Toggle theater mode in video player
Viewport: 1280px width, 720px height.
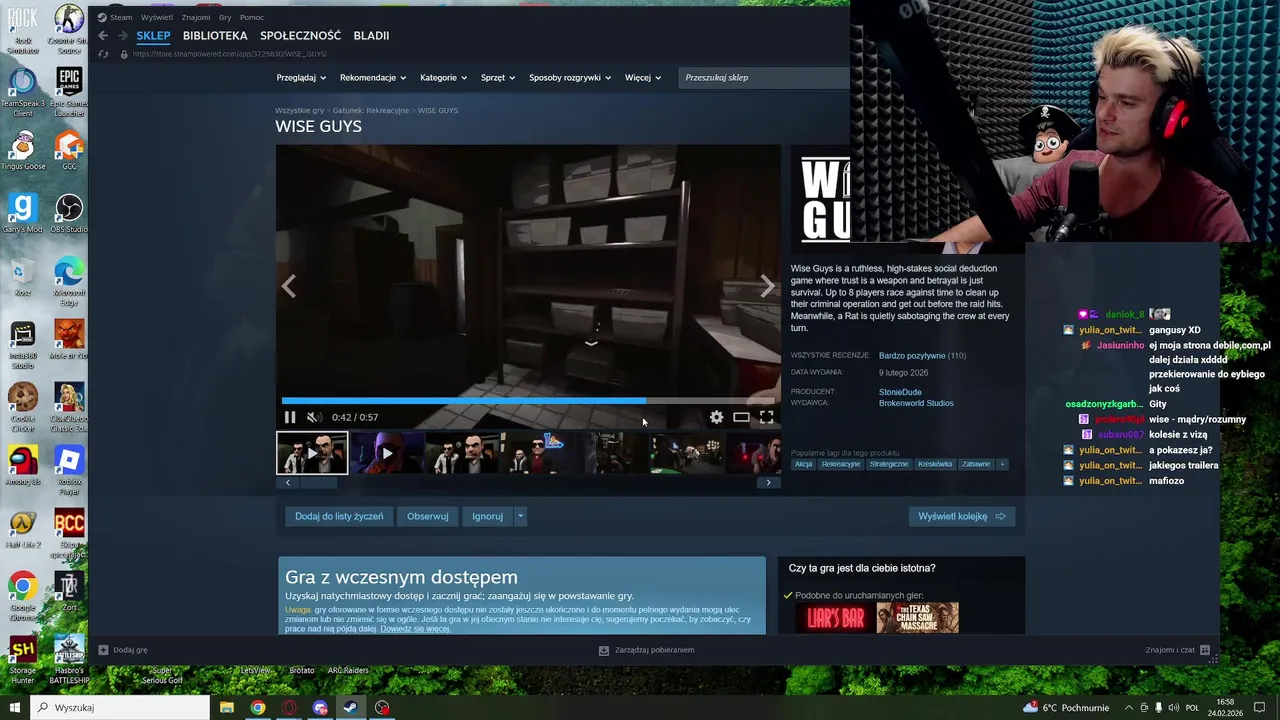pos(741,417)
